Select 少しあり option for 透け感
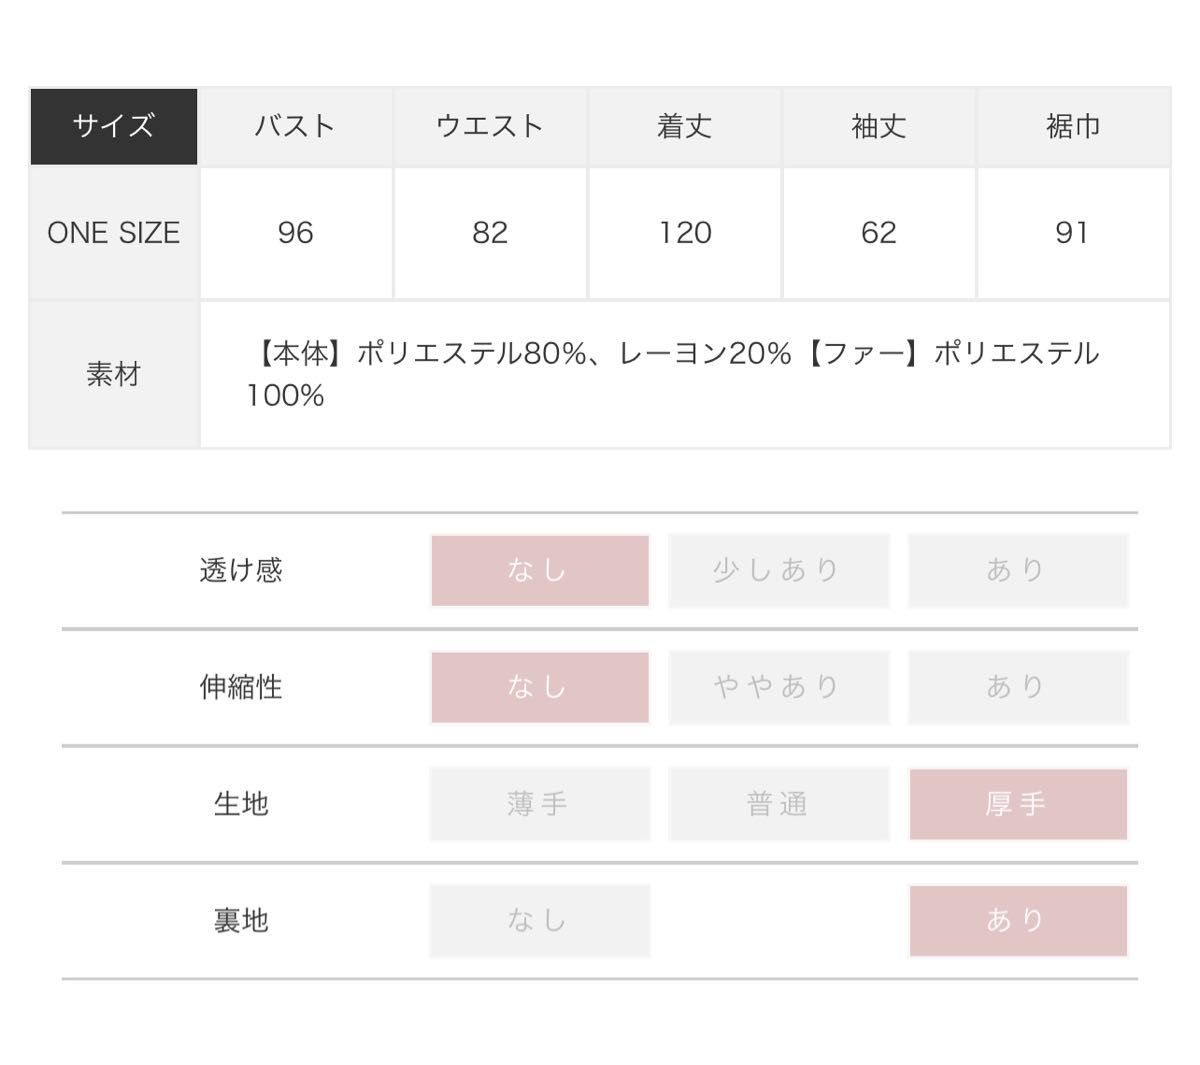The height and width of the screenshot is (1065, 1200). point(778,570)
